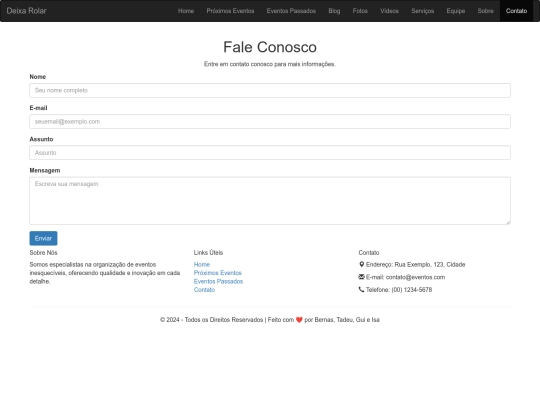Open the Blog navbar item
Viewport: 540px width, 405px height.
pyautogui.click(x=334, y=11)
